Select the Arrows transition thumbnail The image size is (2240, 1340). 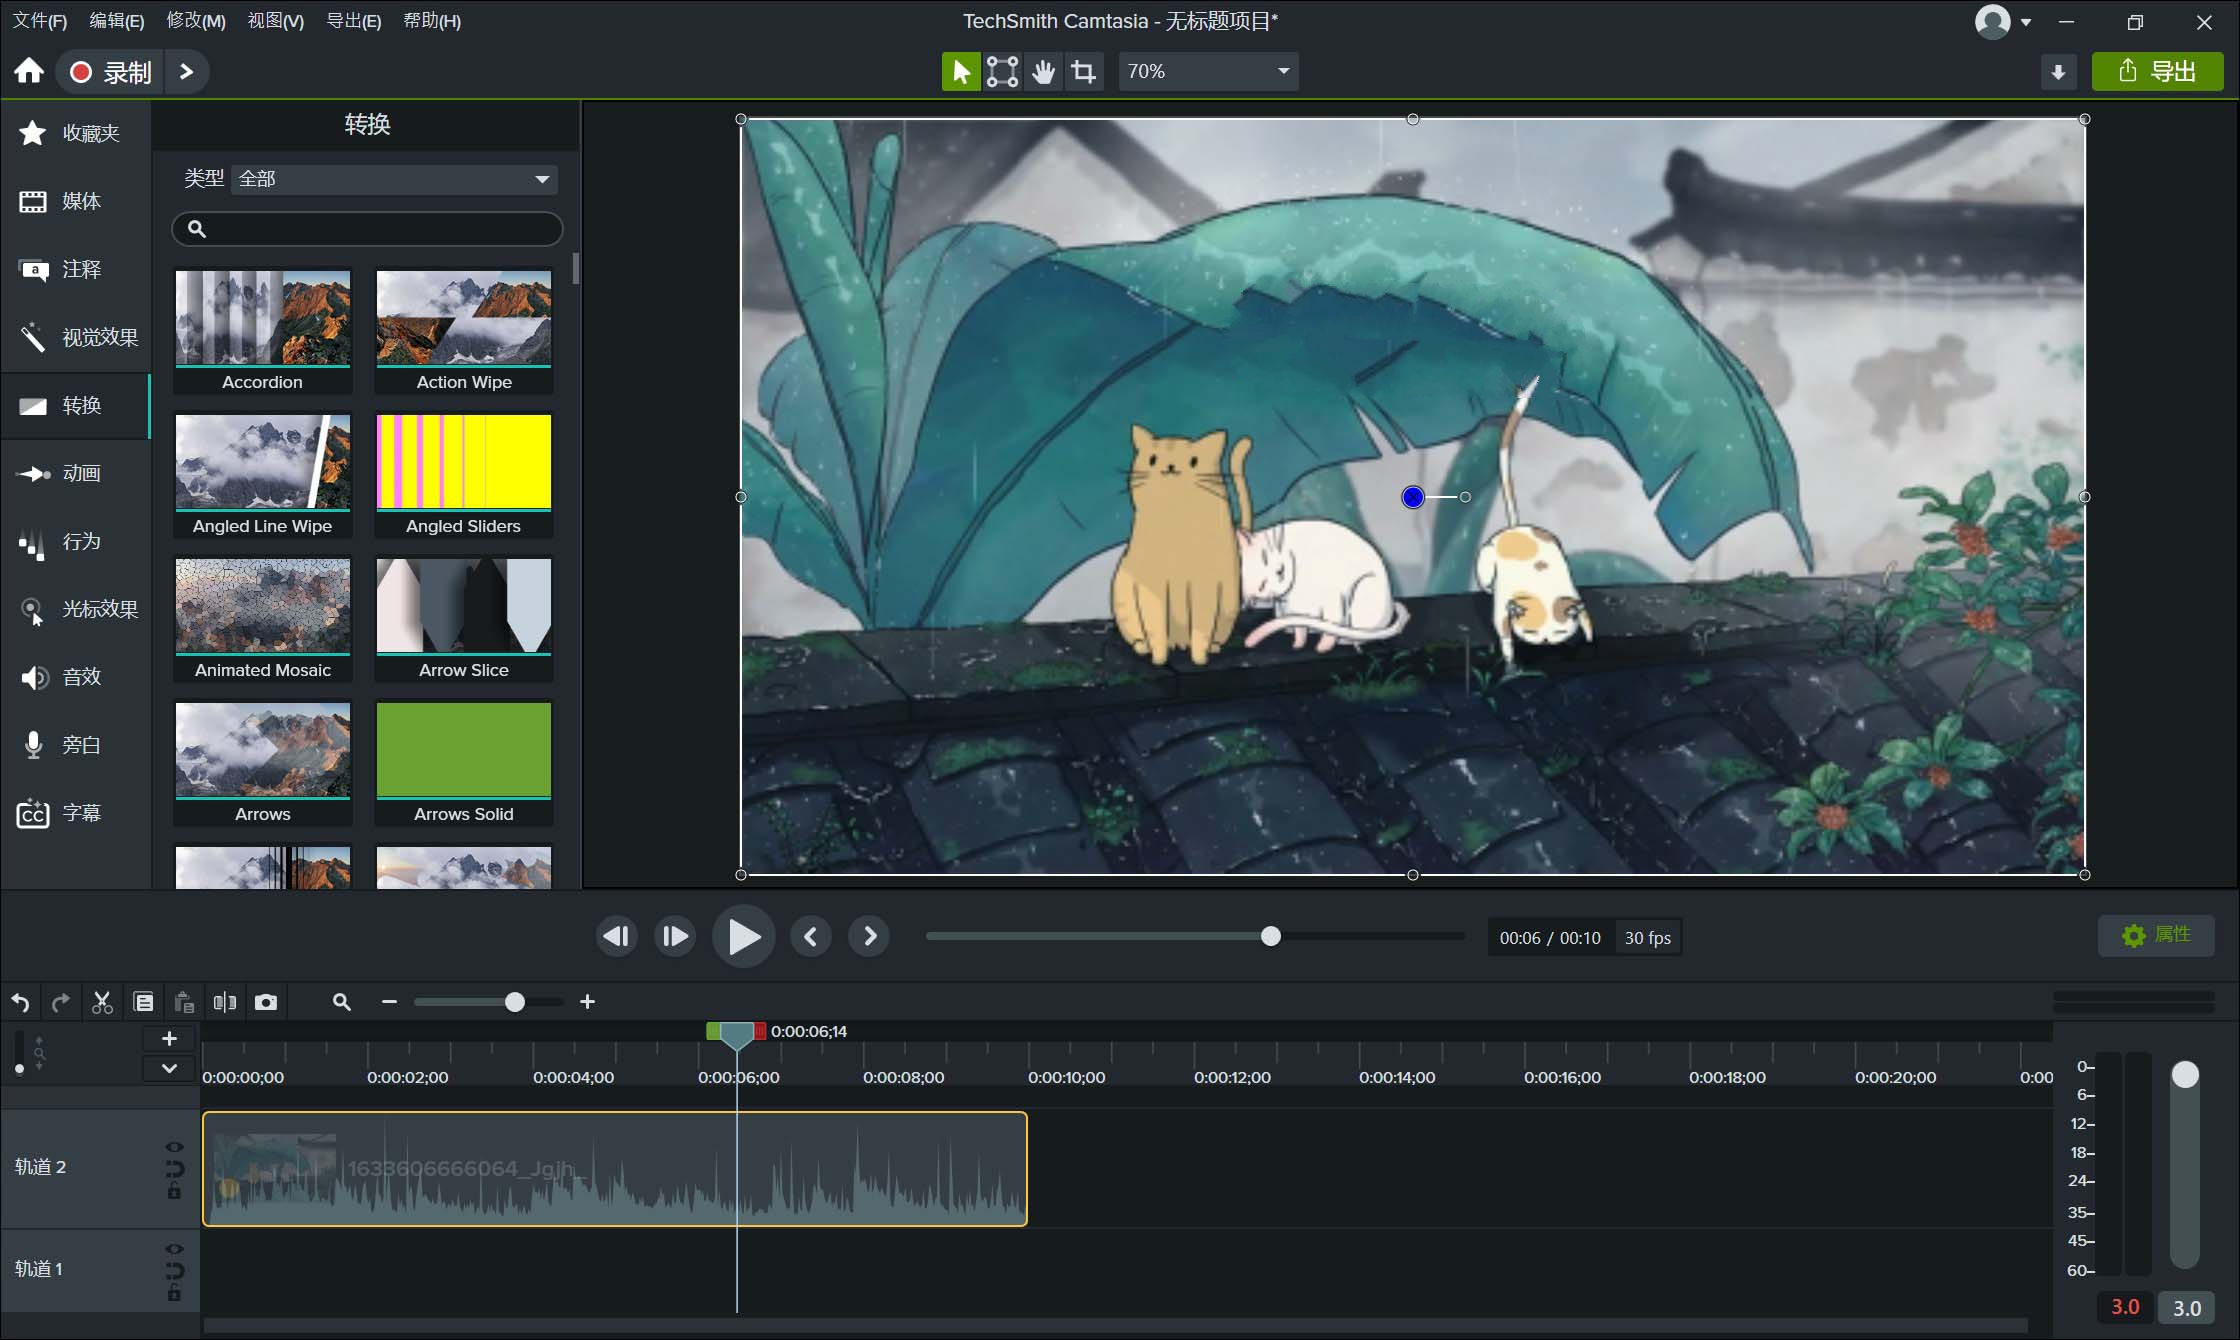click(263, 763)
